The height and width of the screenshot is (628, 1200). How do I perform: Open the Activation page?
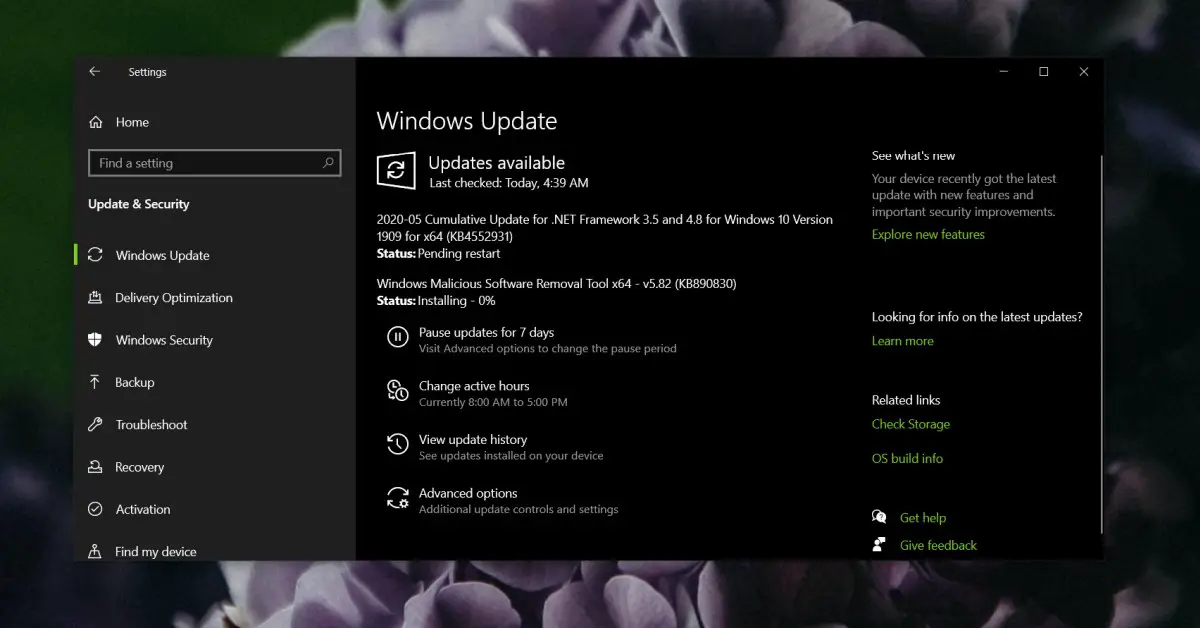click(x=143, y=509)
